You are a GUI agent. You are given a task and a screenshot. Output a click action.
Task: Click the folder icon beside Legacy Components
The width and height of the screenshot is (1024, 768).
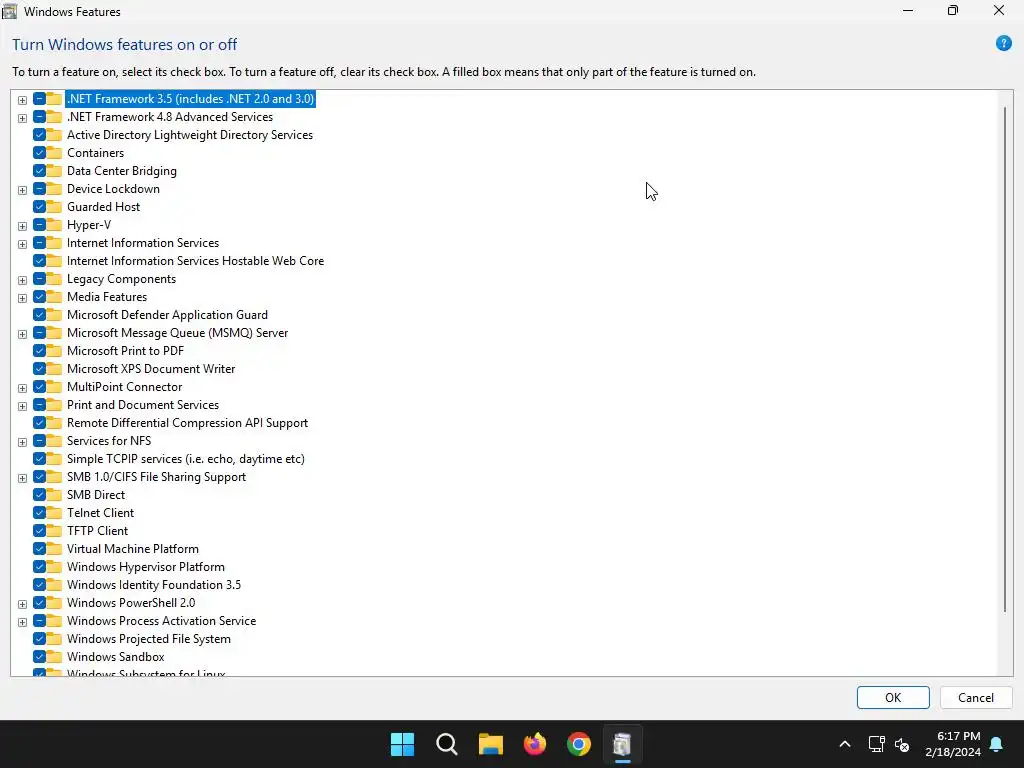click(54, 279)
